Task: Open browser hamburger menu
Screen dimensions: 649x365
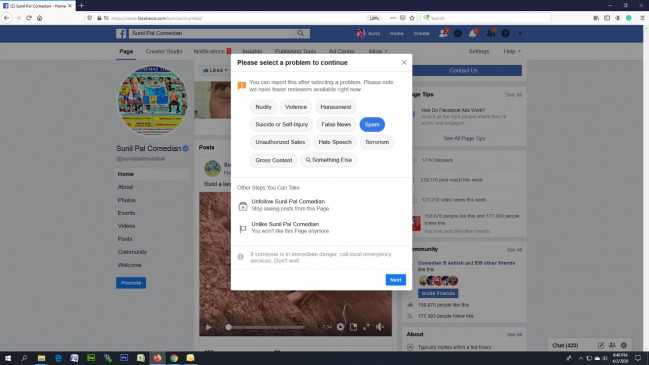Action: pos(642,18)
